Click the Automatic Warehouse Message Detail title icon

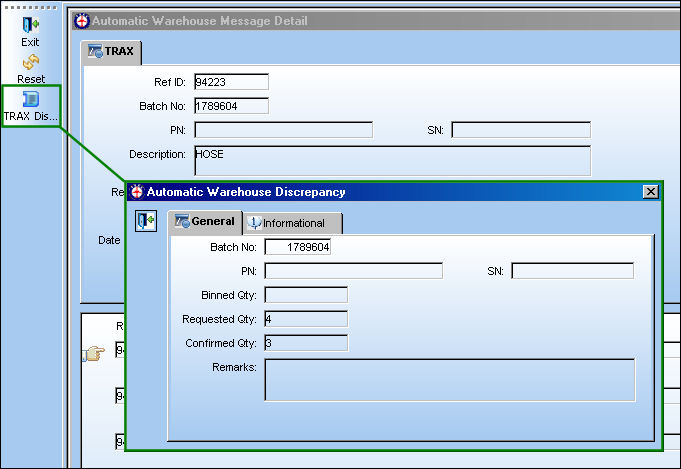pyautogui.click(x=82, y=21)
